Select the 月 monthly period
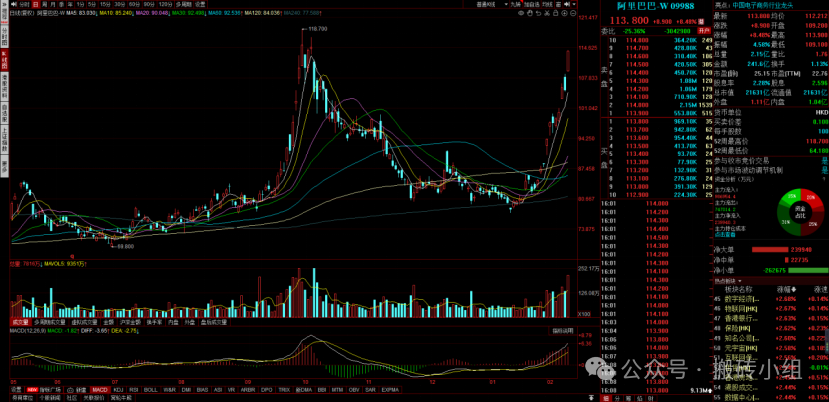 click(x=52, y=4)
